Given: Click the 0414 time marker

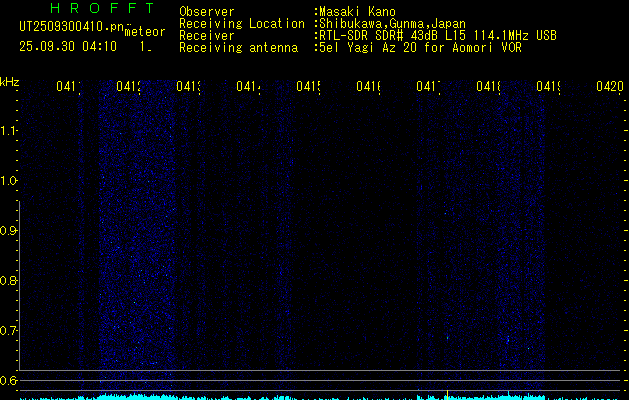Looking at the screenshot, I should point(248,86).
